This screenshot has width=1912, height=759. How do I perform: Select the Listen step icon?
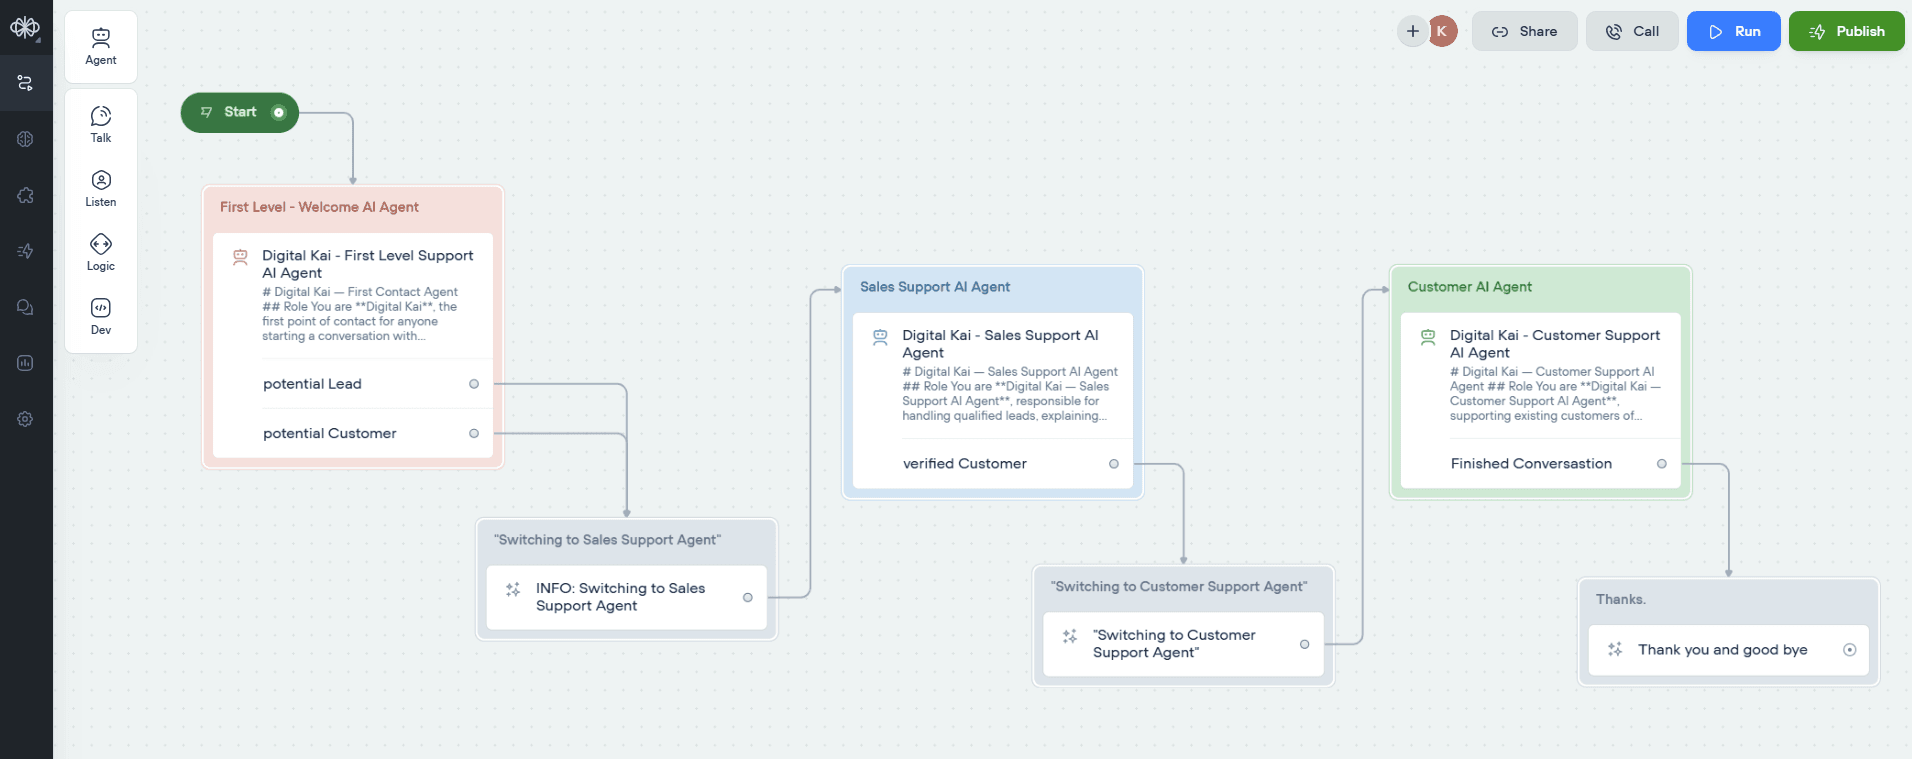(x=101, y=188)
